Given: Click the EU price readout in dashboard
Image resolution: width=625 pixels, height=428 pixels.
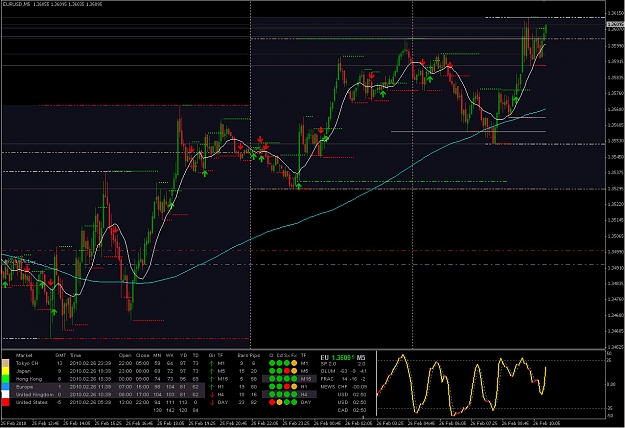Looking at the screenshot, I should pos(343,357).
